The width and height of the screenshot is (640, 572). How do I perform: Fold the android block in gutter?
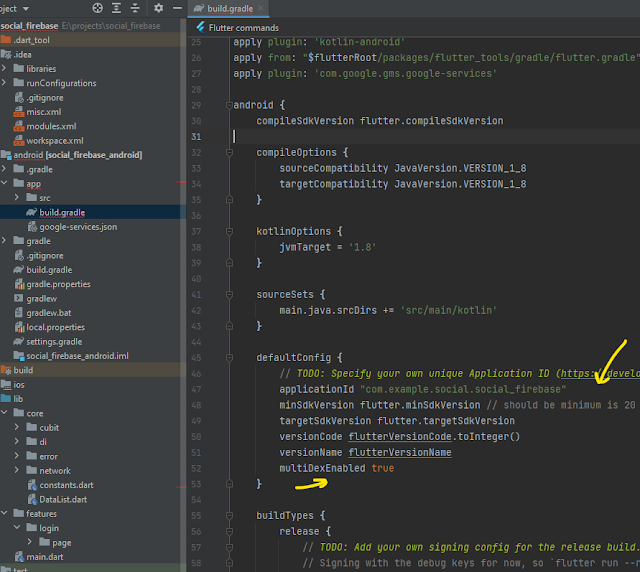coord(227,104)
